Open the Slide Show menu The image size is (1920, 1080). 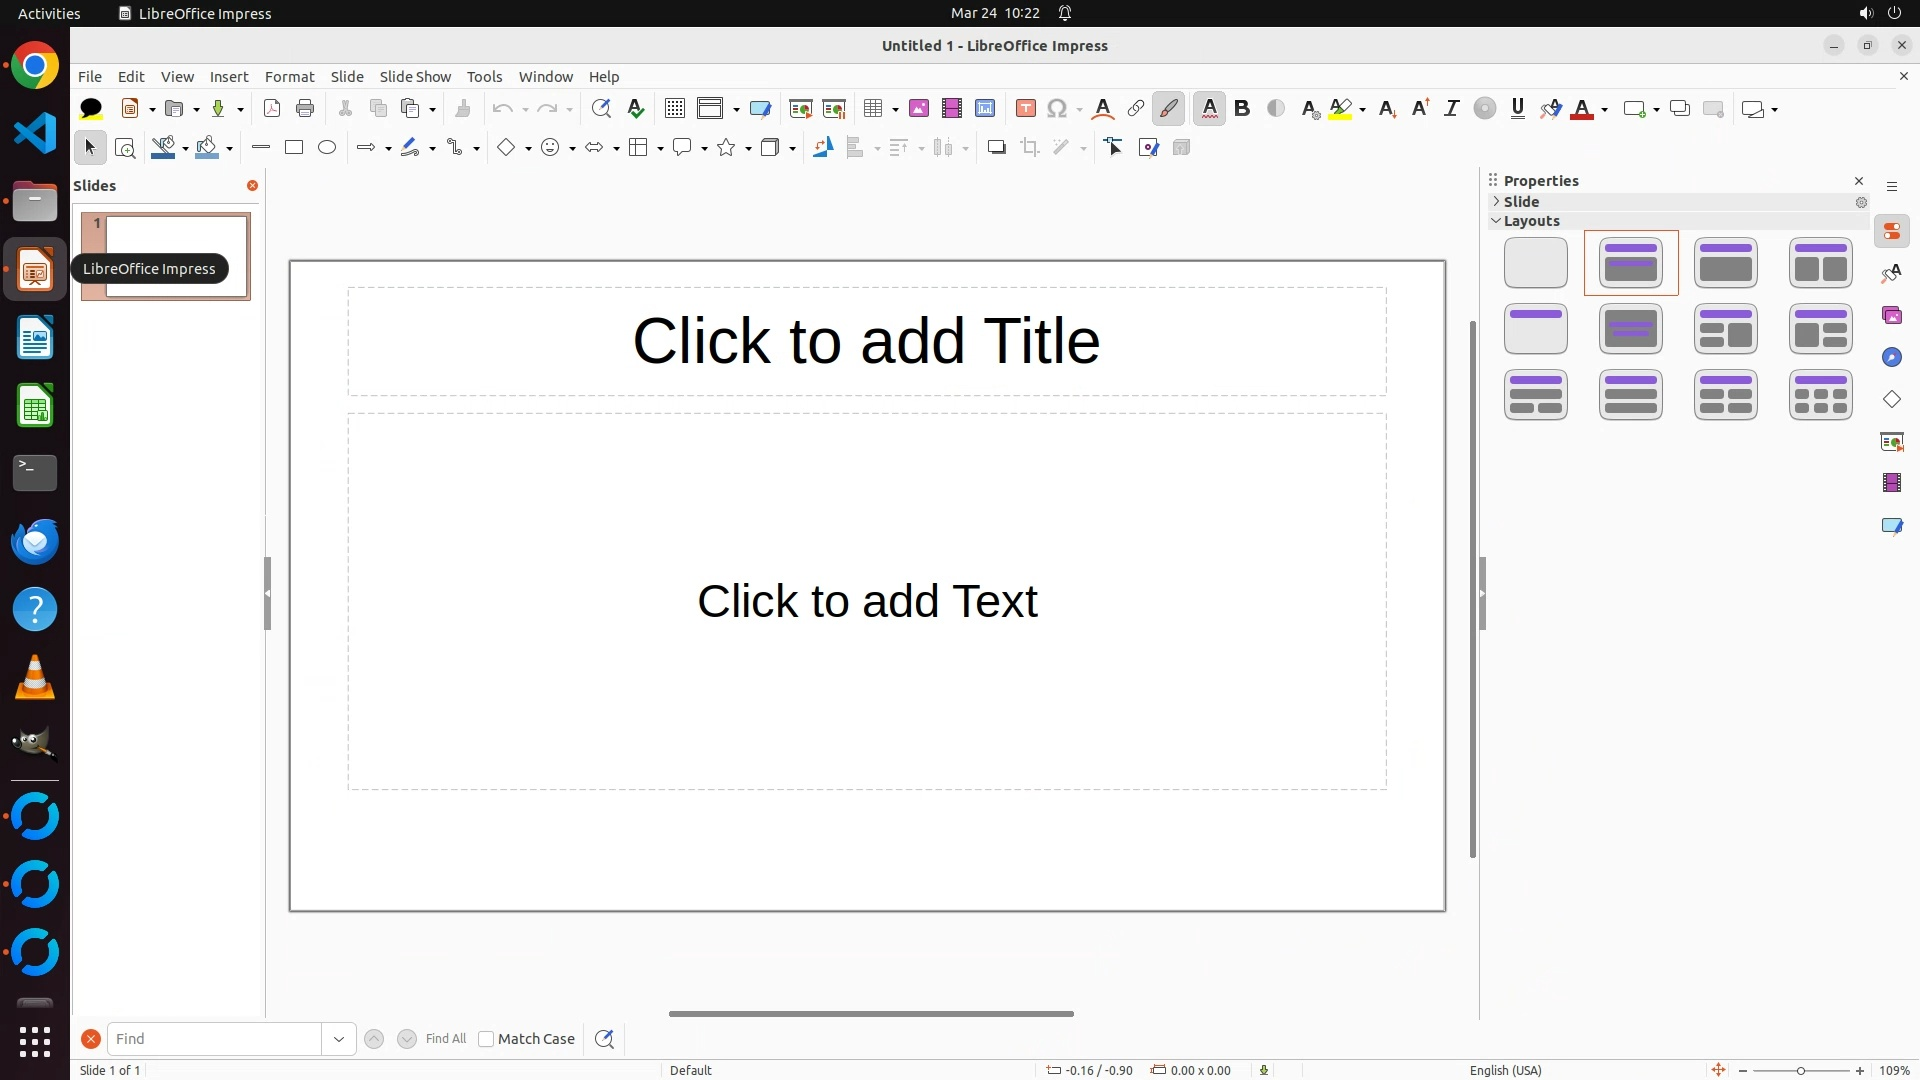point(415,77)
